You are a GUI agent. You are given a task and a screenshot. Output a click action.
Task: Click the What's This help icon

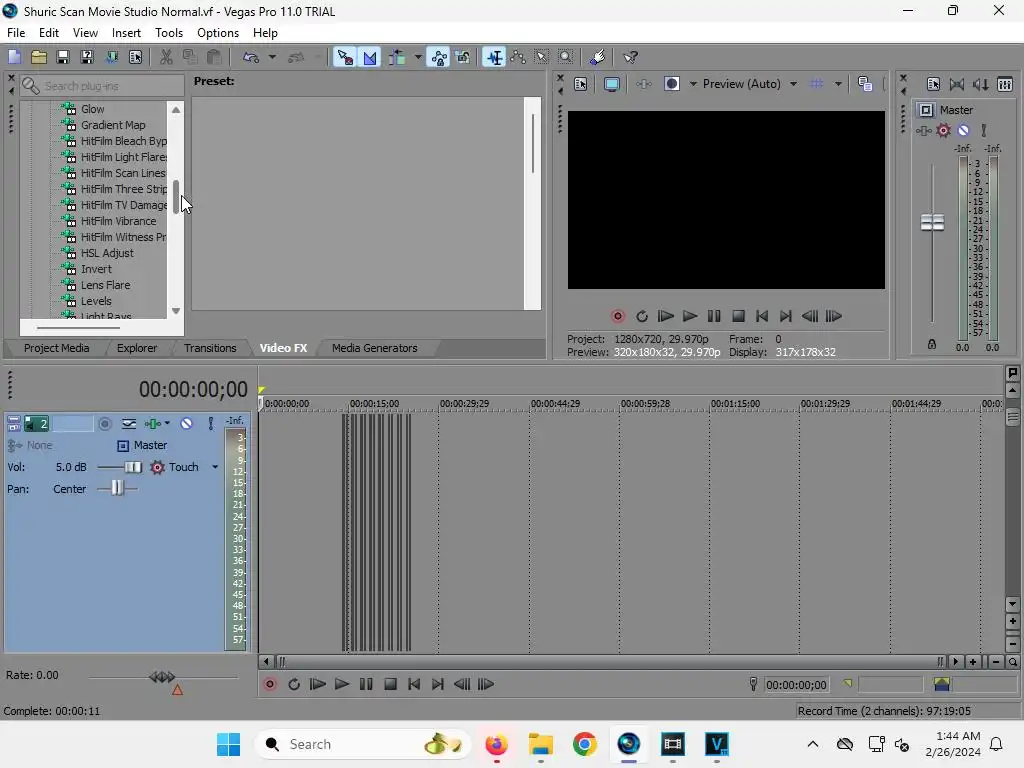[630, 57]
